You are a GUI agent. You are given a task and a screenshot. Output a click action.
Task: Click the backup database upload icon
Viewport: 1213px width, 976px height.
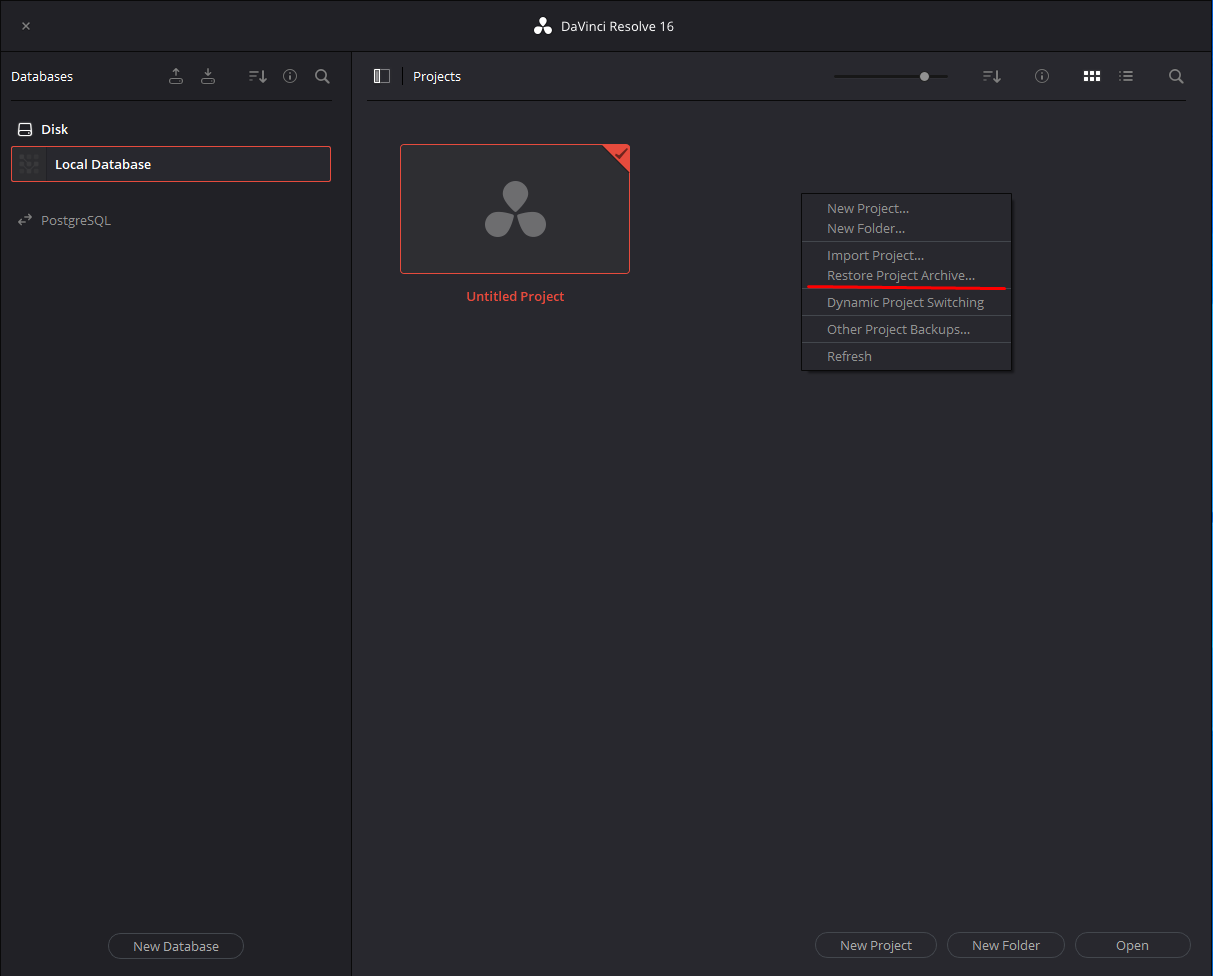point(176,76)
